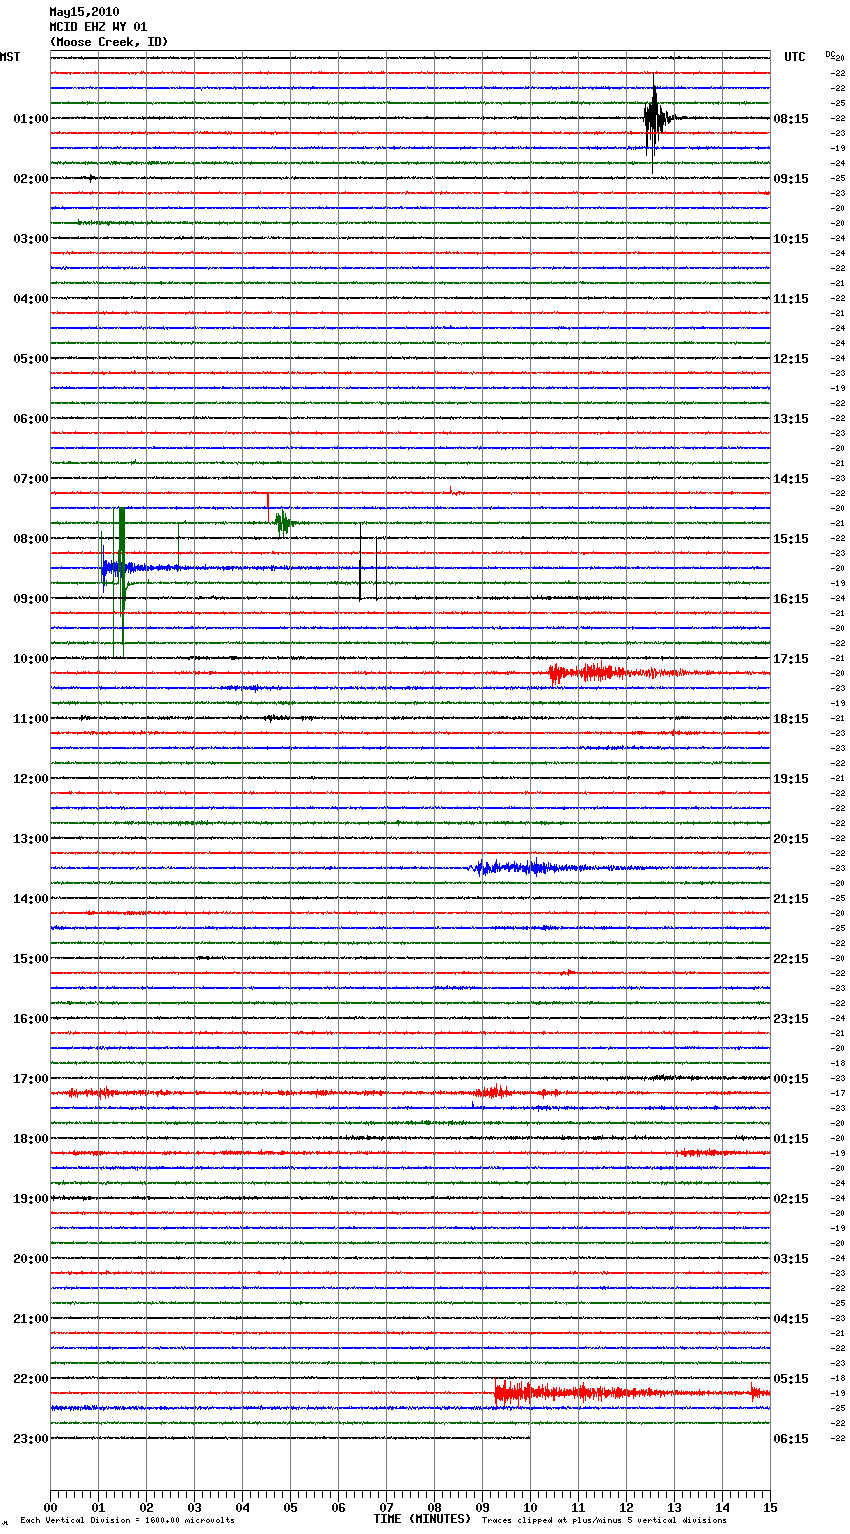Click the 01:00 MST time label
The width and height of the screenshot is (850, 1534).
coord(30,119)
